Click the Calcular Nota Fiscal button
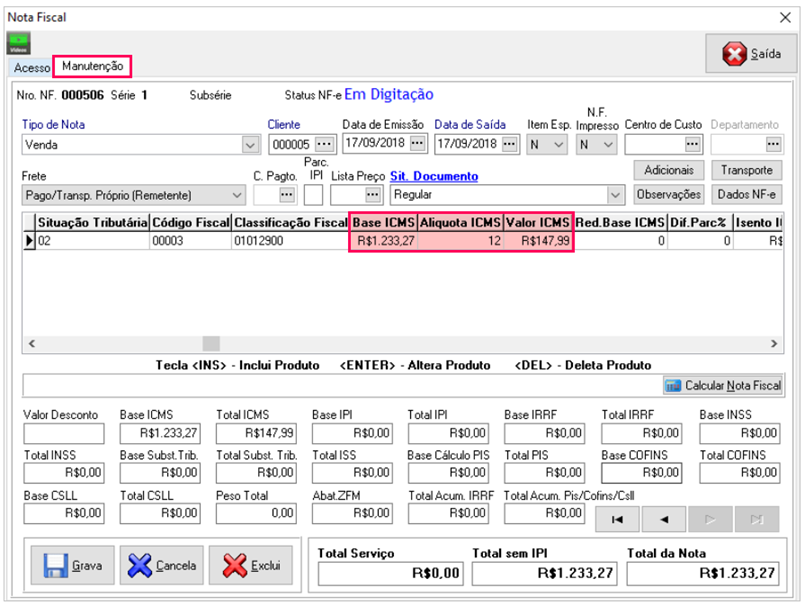The height and width of the screenshot is (605, 805). 723,385
